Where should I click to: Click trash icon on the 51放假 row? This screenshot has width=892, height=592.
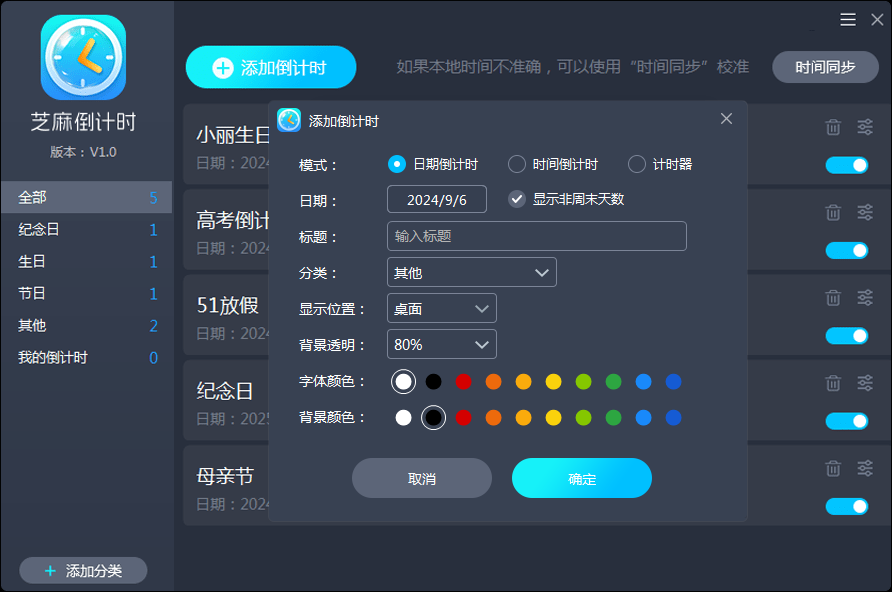tap(833, 298)
